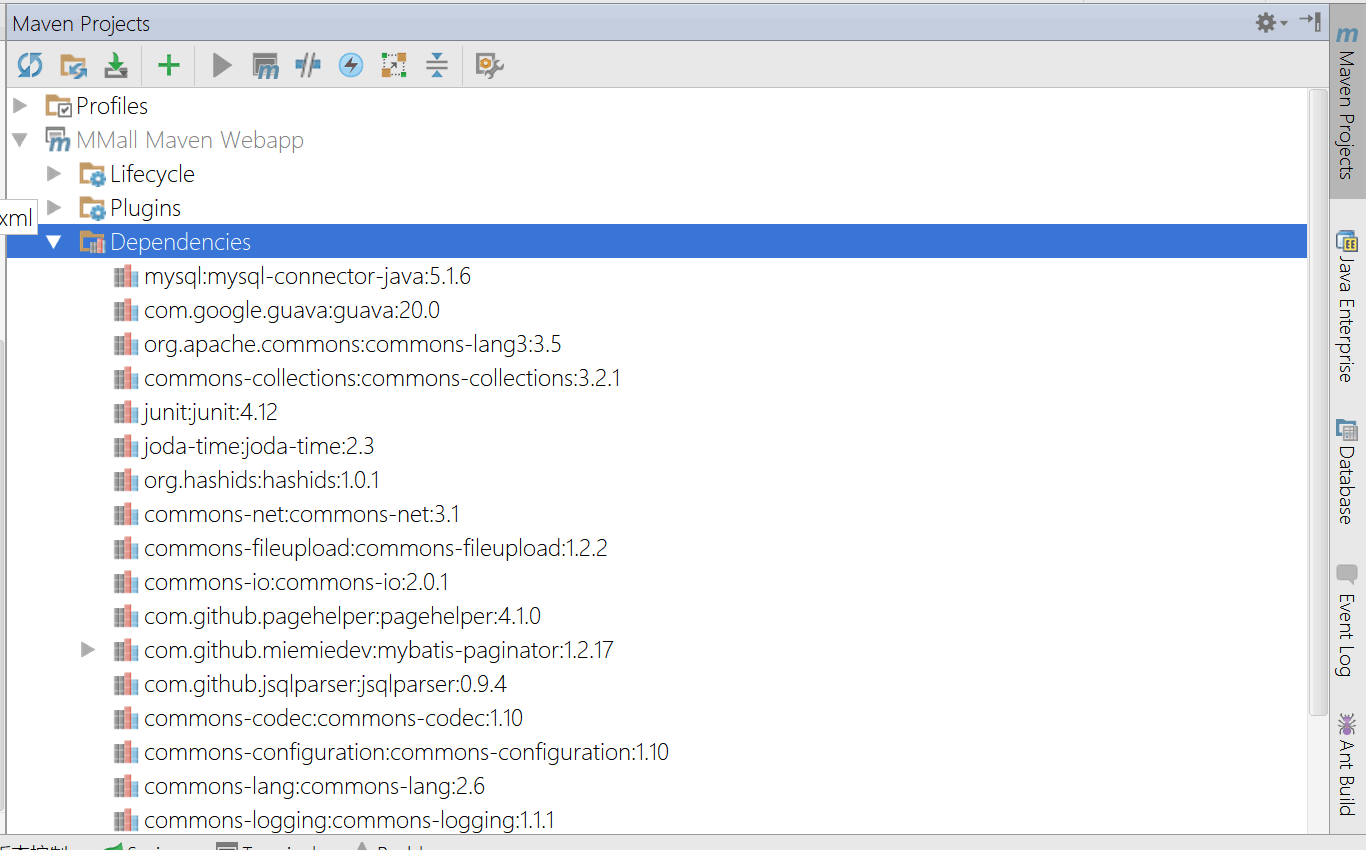Click the Database tab icon

click(1347, 429)
